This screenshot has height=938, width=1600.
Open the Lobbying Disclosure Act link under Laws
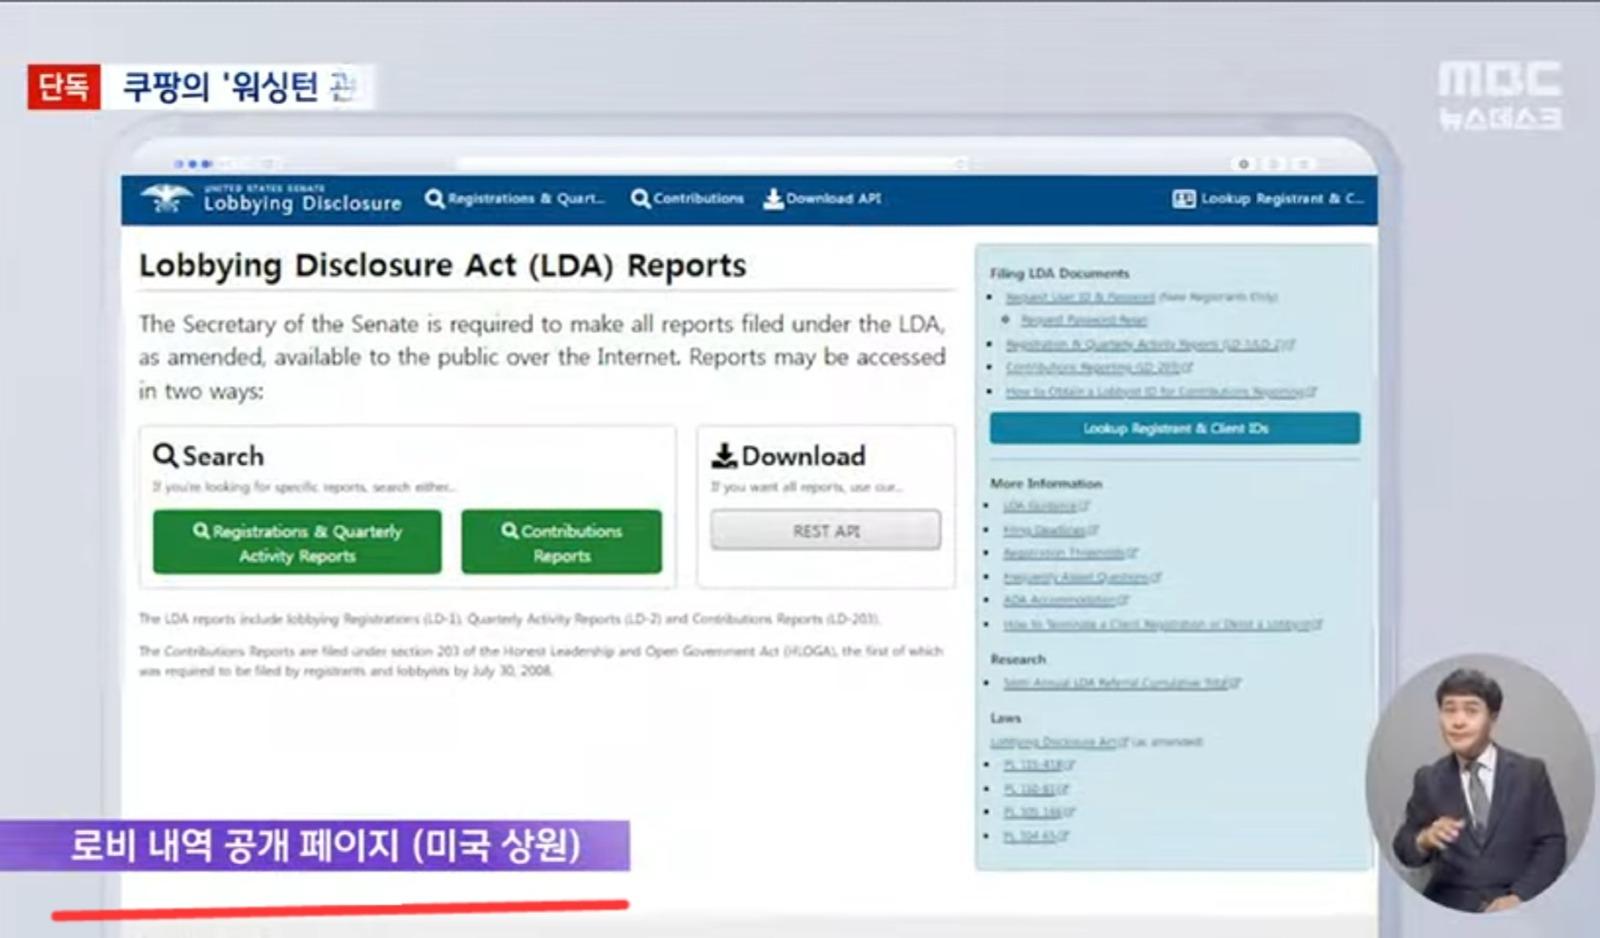[x=1050, y=742]
